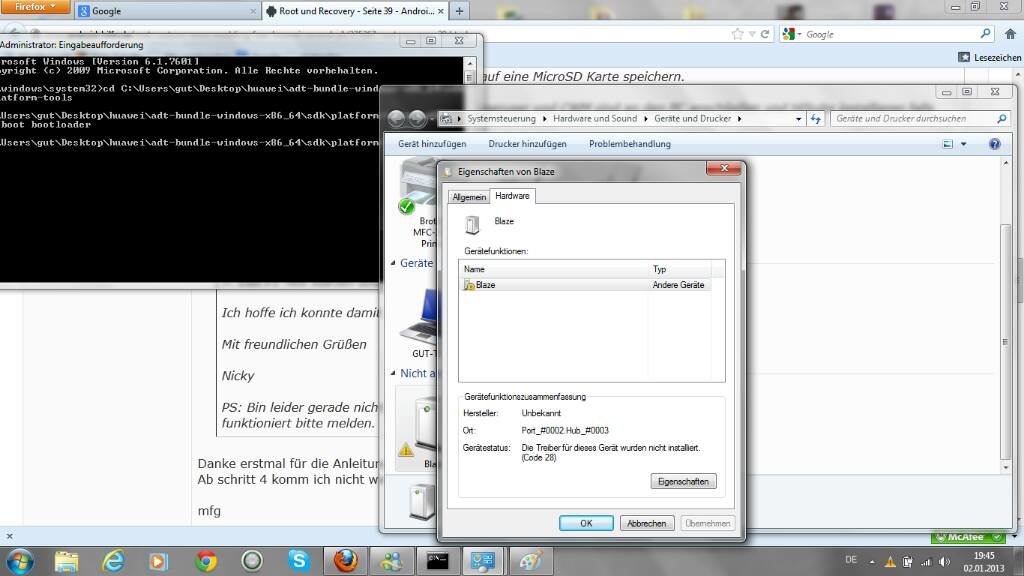This screenshot has height=576, width=1024.
Task: Click the up arrow of the command prompt scrollbar
Action: 469,63
